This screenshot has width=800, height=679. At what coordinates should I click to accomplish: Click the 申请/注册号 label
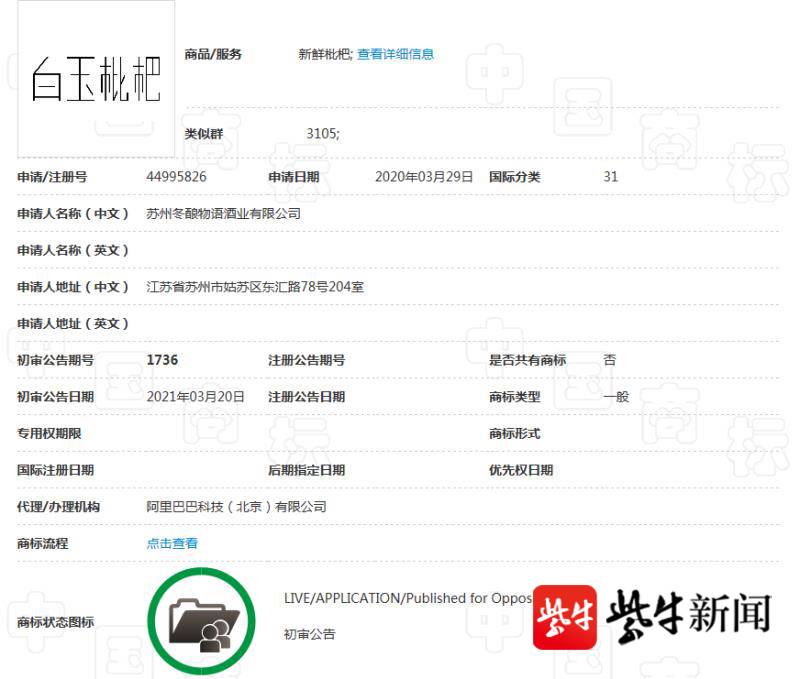(52, 177)
